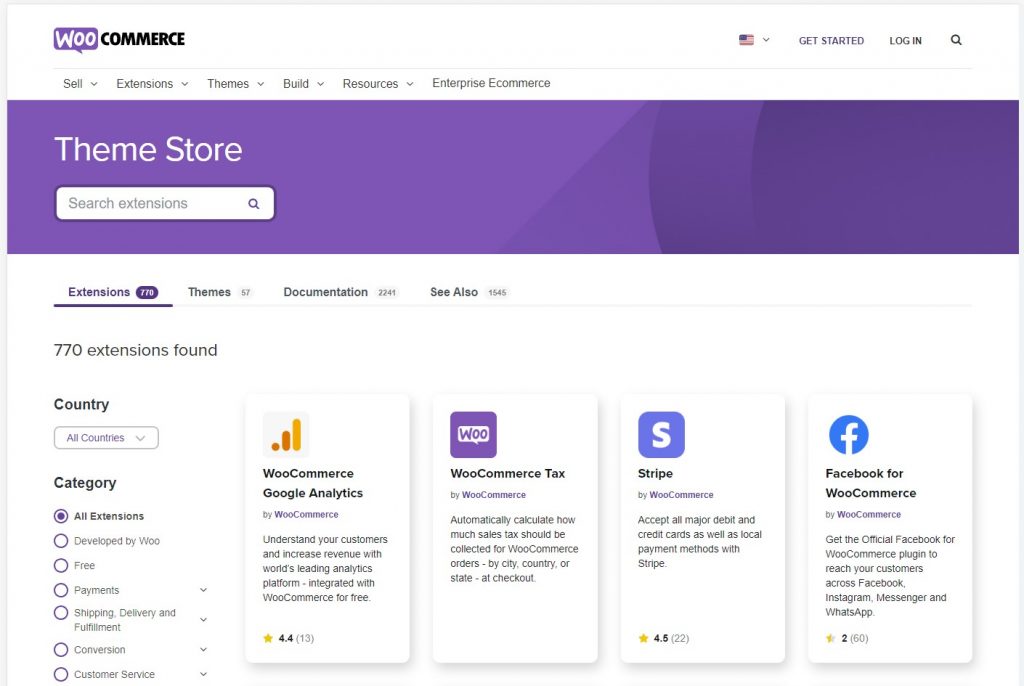Switch to the Themes tab

coord(209,292)
